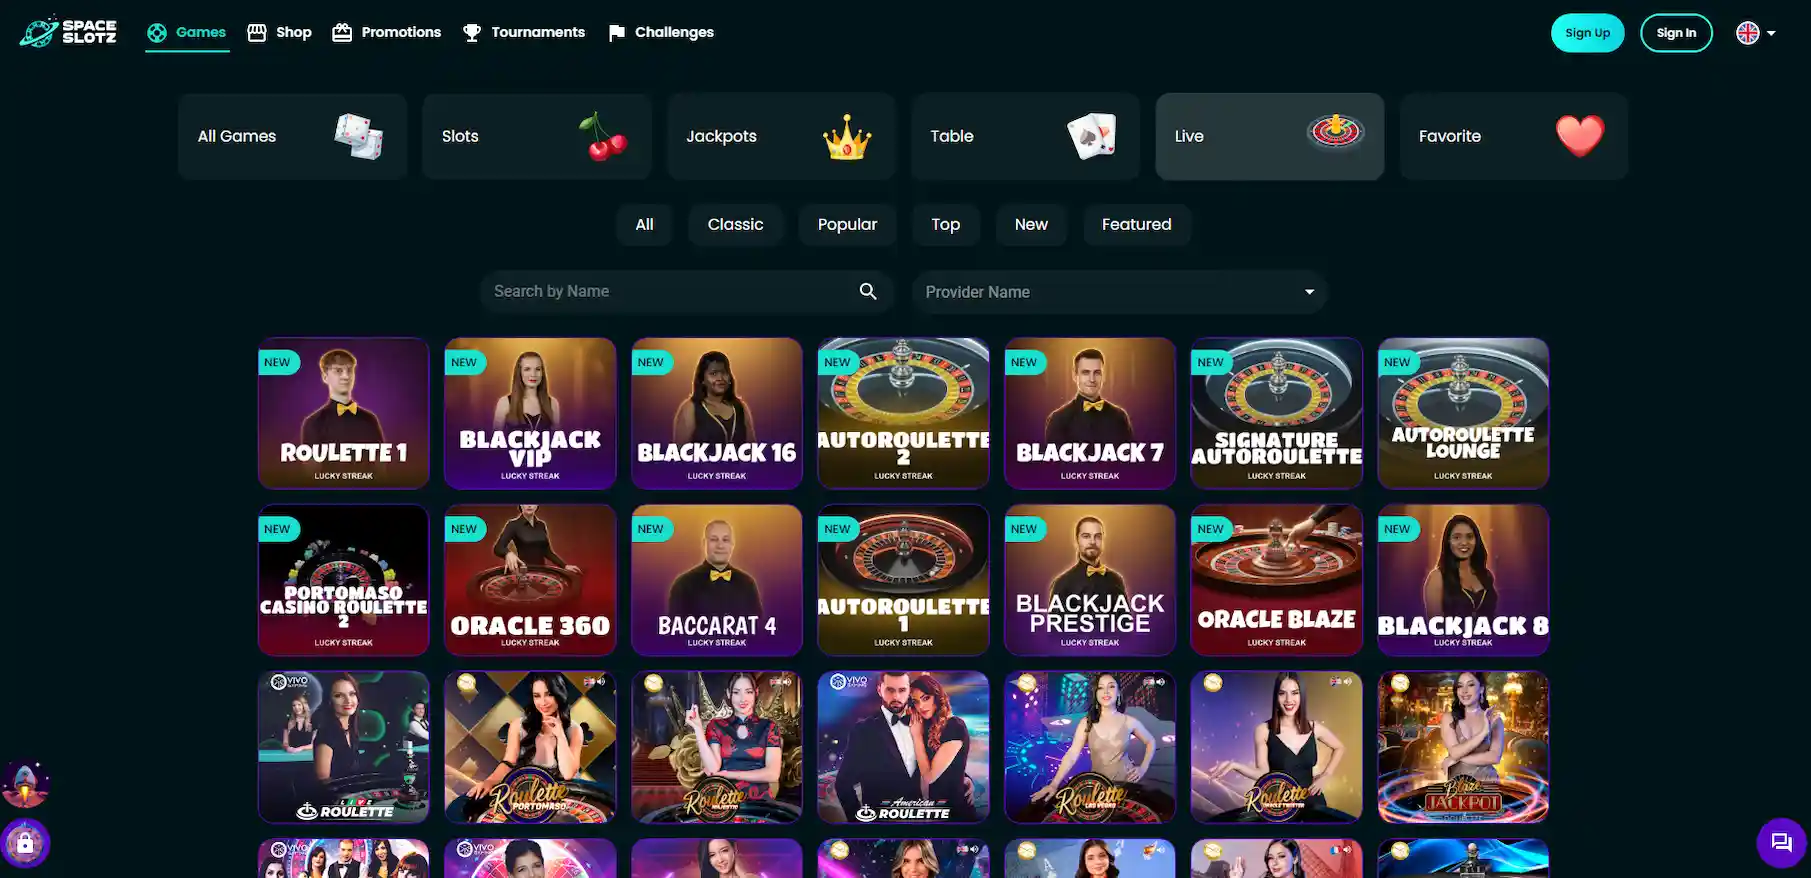
Task: Click the rocket icon on left edge
Action: click(26, 784)
